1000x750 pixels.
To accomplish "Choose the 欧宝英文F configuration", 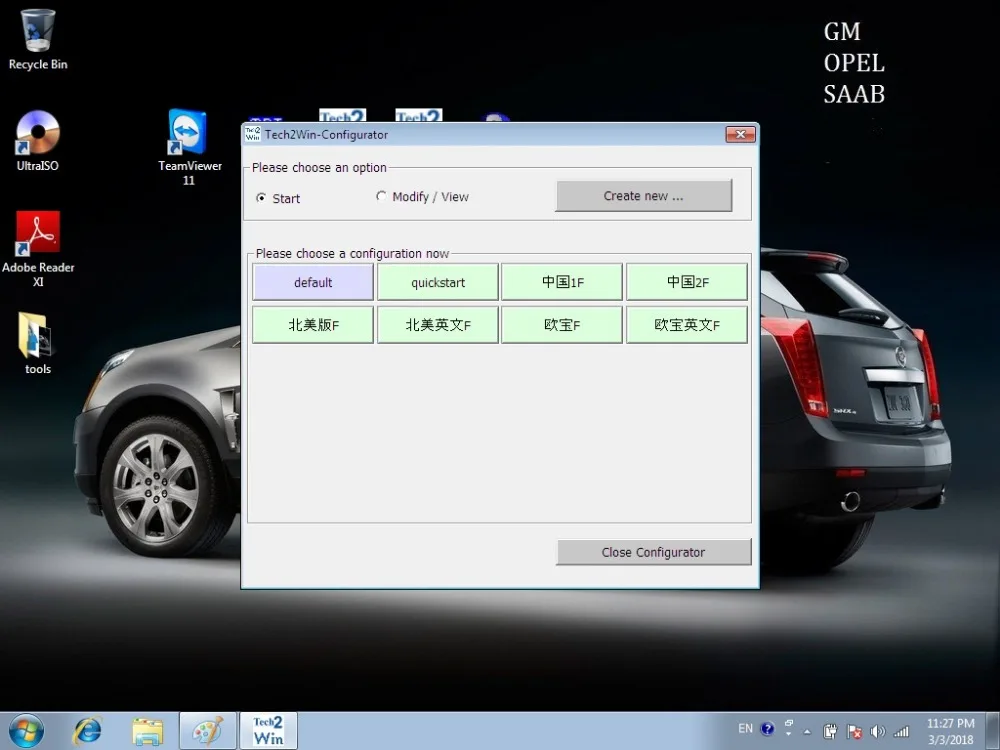I will coord(687,325).
